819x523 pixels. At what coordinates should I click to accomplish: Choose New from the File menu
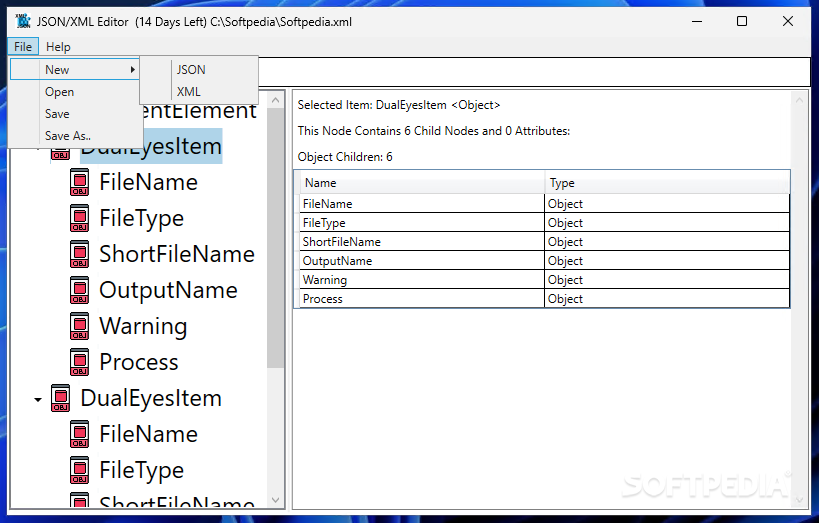click(75, 69)
